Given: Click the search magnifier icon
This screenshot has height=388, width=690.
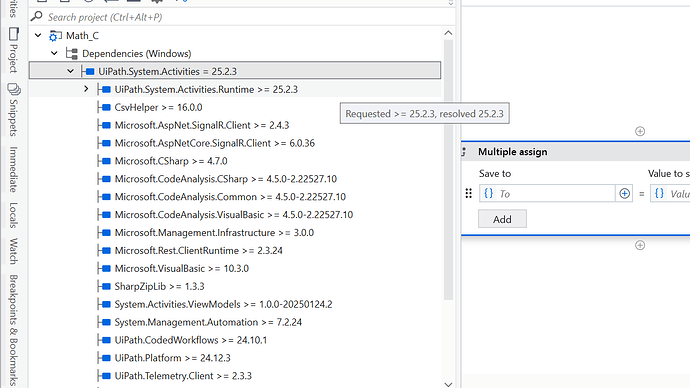Looking at the screenshot, I should coord(37,17).
